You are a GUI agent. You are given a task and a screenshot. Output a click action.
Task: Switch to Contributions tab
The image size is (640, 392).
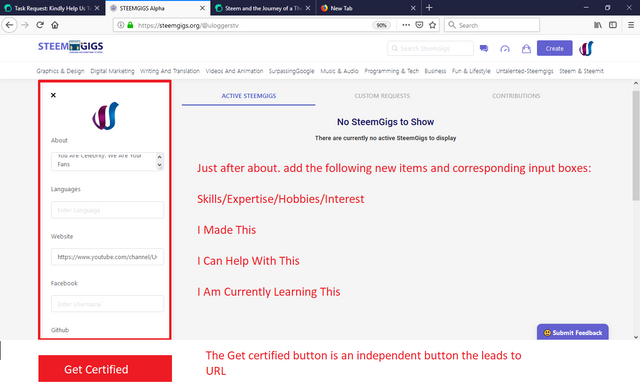click(516, 96)
